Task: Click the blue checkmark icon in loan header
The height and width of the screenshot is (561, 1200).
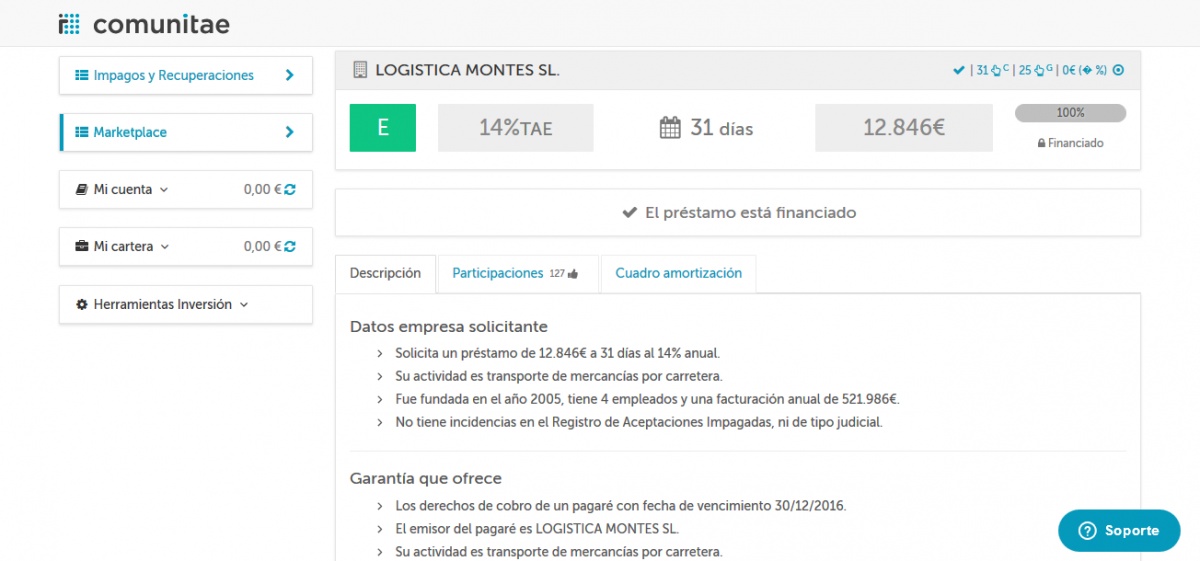Action: click(958, 70)
